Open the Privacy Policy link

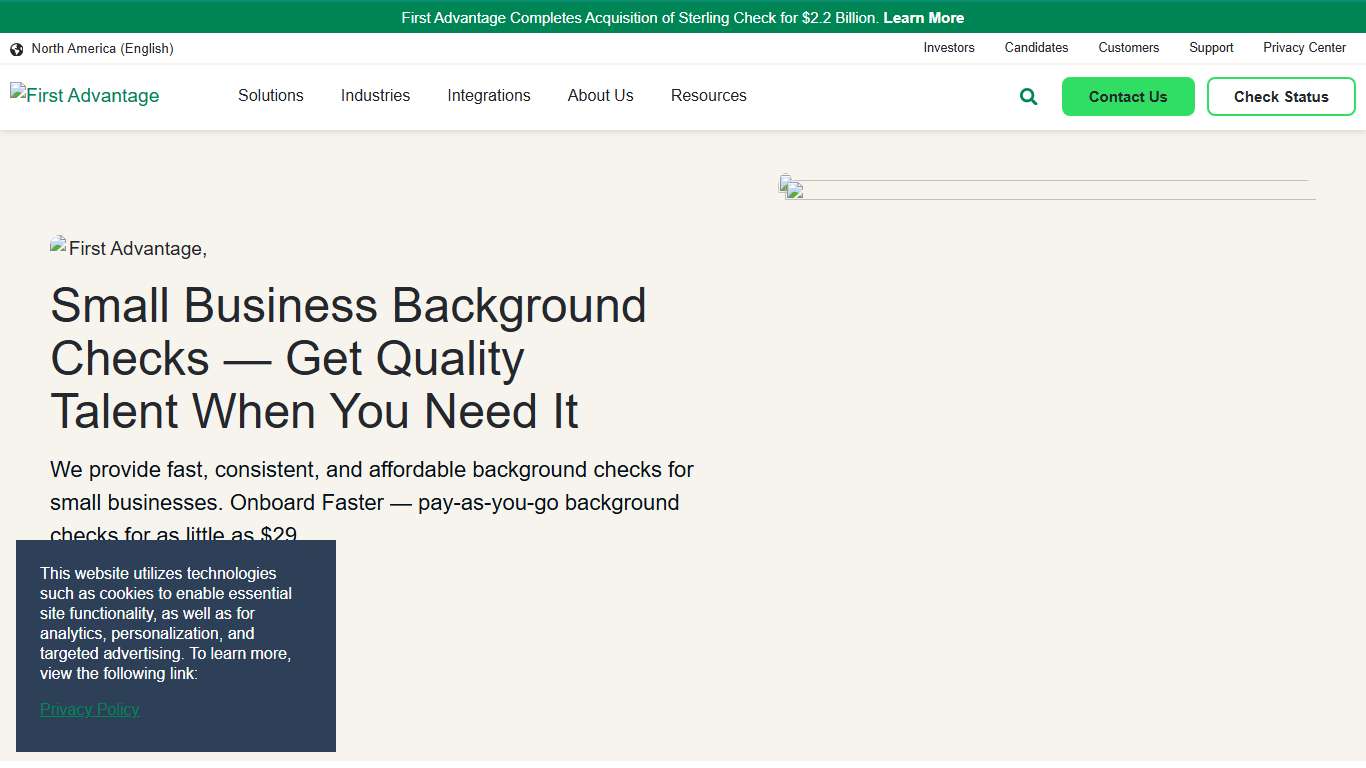(89, 709)
